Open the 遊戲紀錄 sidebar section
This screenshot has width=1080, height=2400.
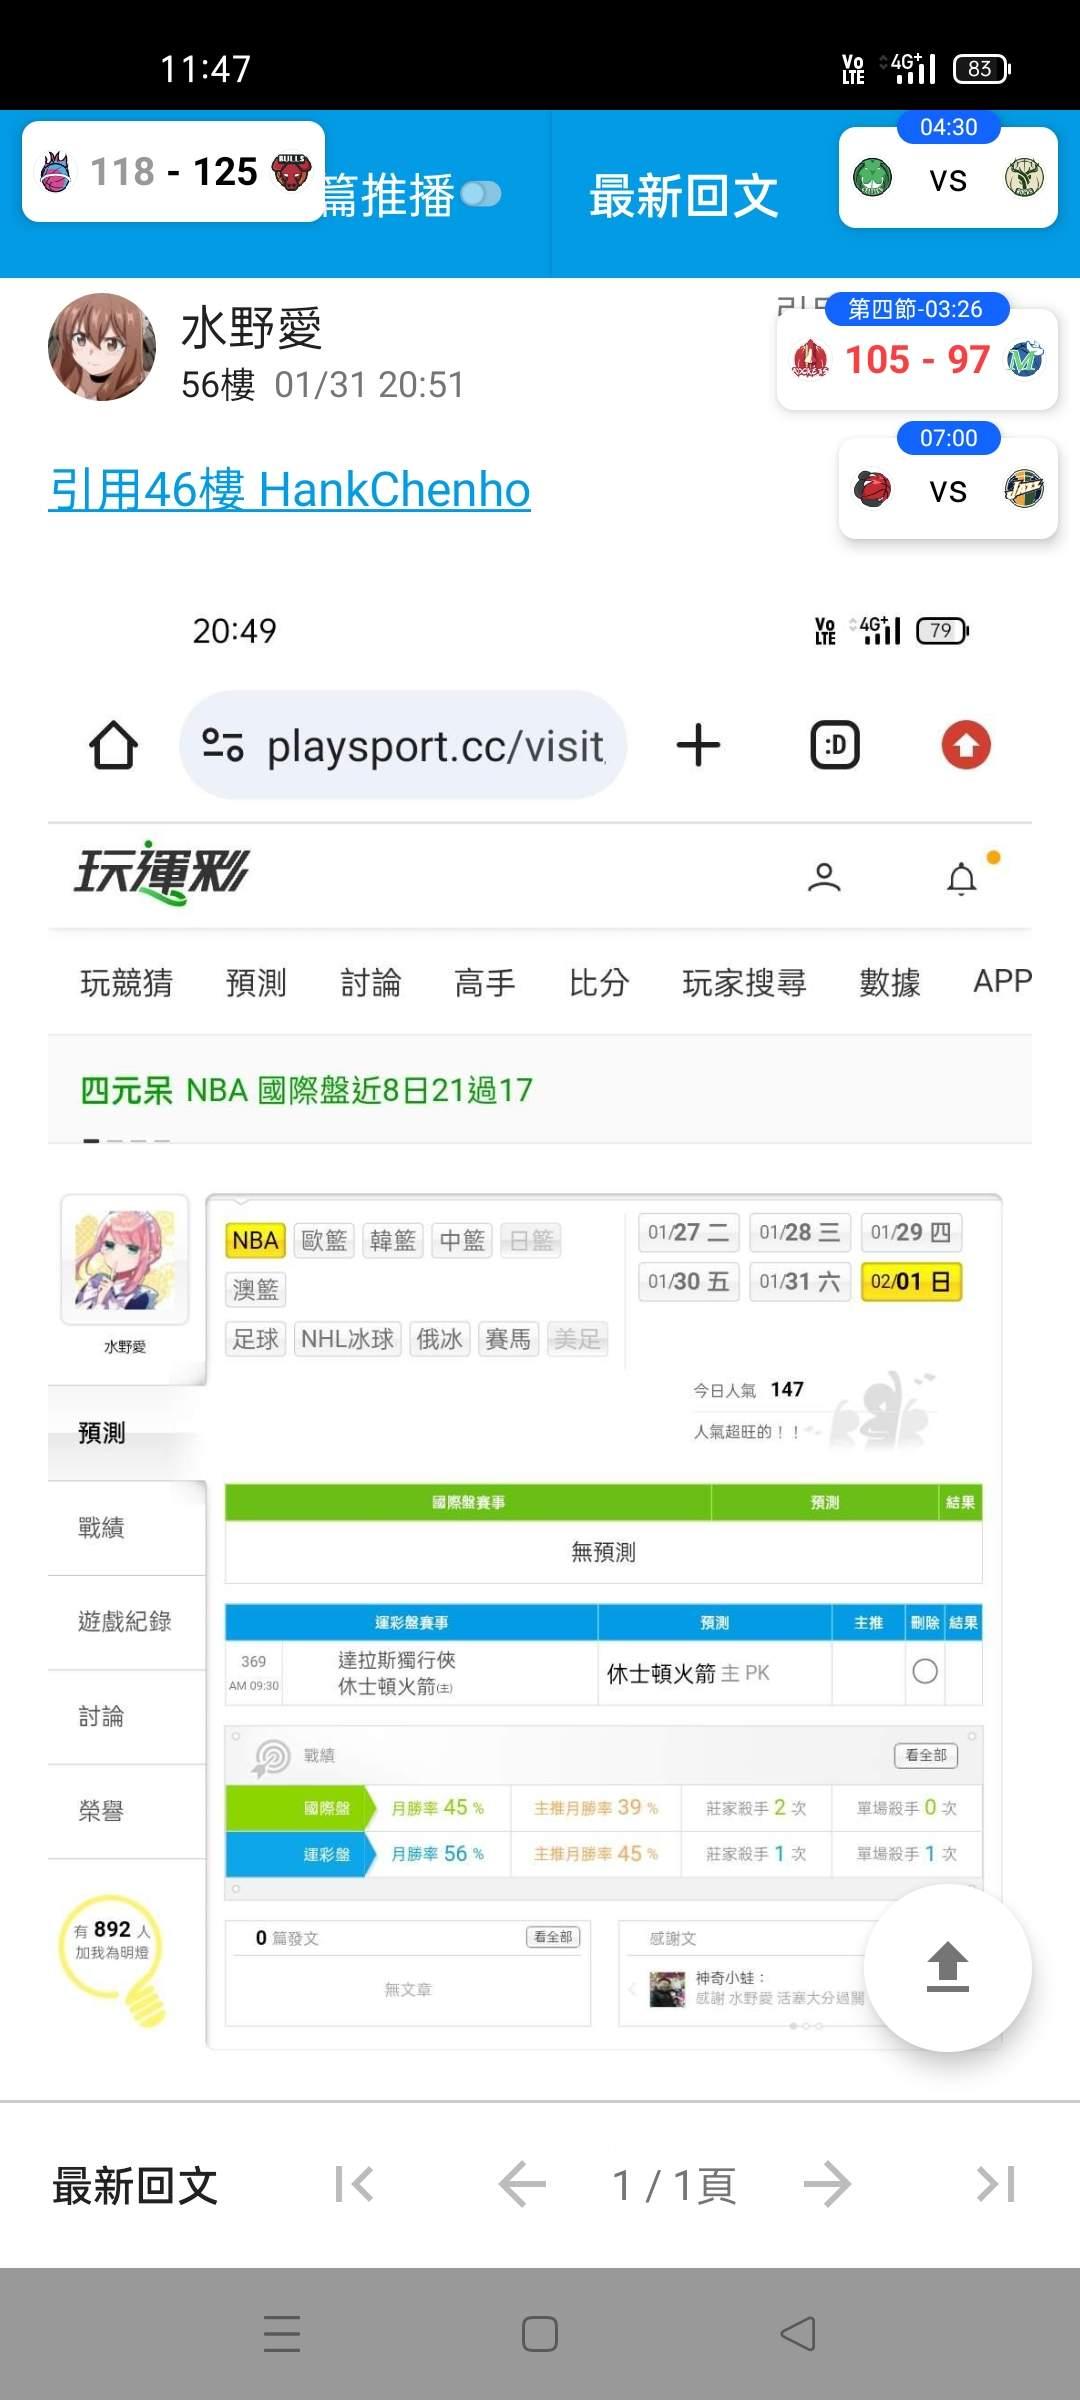[127, 1622]
